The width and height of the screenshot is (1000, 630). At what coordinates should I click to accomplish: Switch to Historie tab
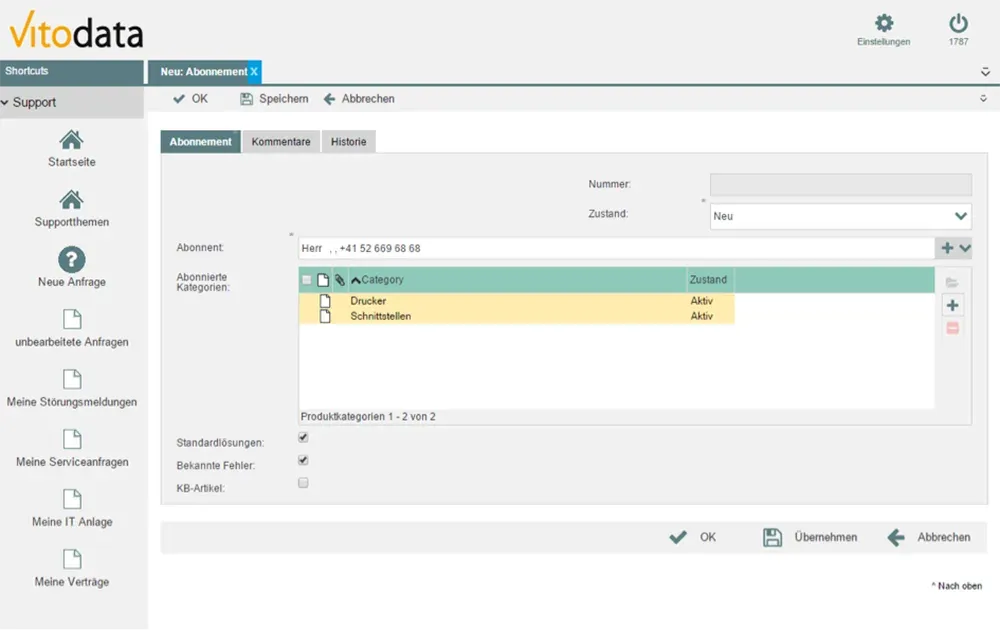pyautogui.click(x=348, y=142)
